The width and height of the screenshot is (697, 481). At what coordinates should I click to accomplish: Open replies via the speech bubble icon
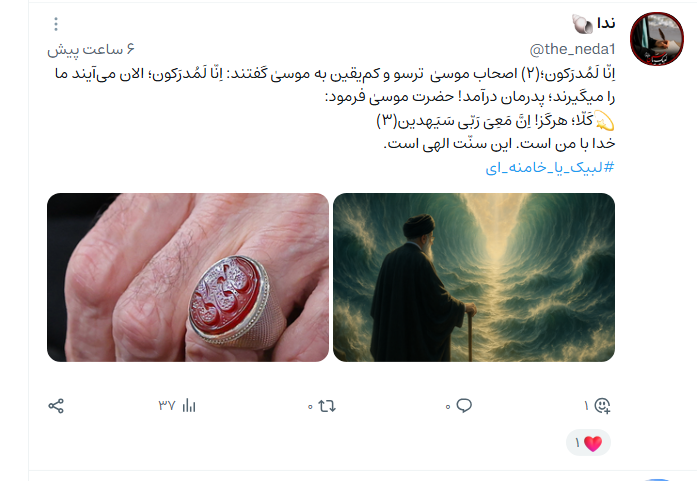point(464,405)
